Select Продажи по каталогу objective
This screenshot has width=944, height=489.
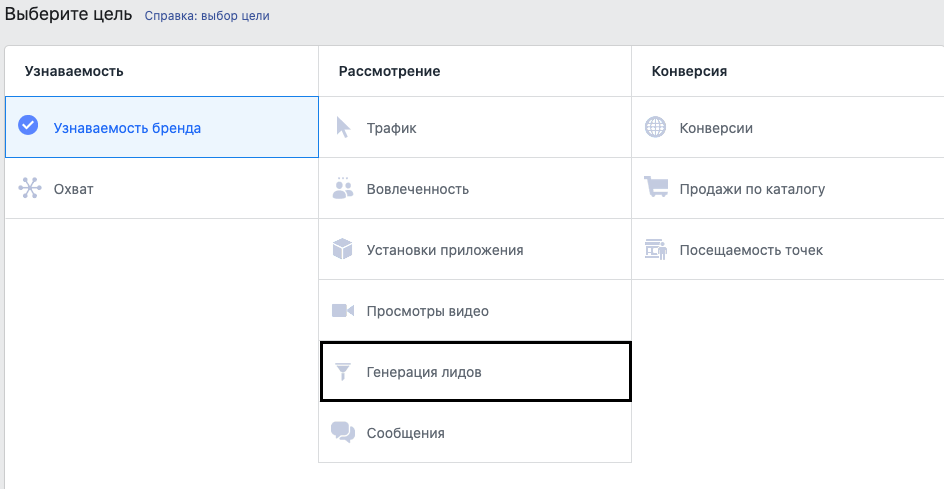point(788,188)
